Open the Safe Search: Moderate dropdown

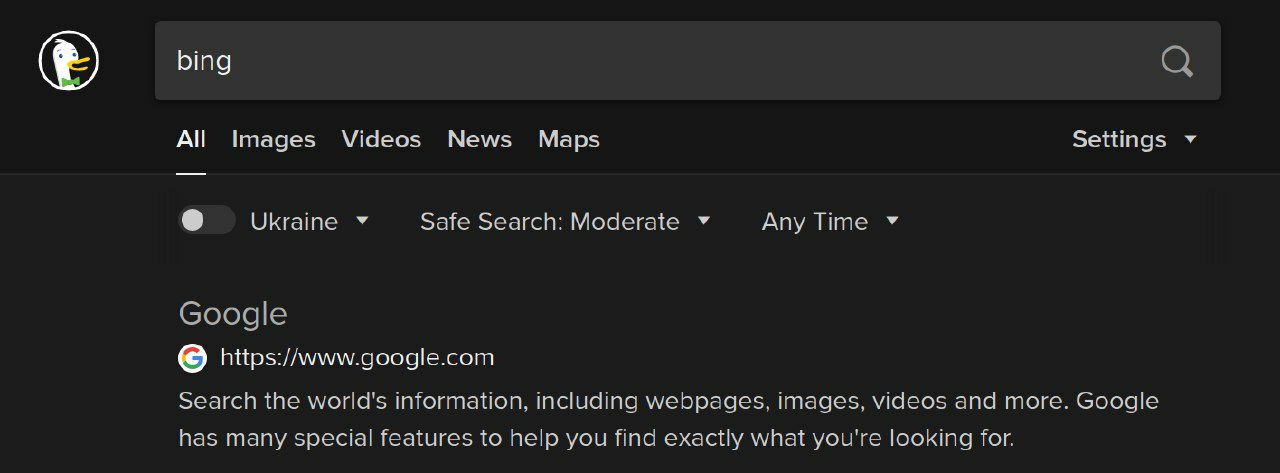tap(549, 221)
